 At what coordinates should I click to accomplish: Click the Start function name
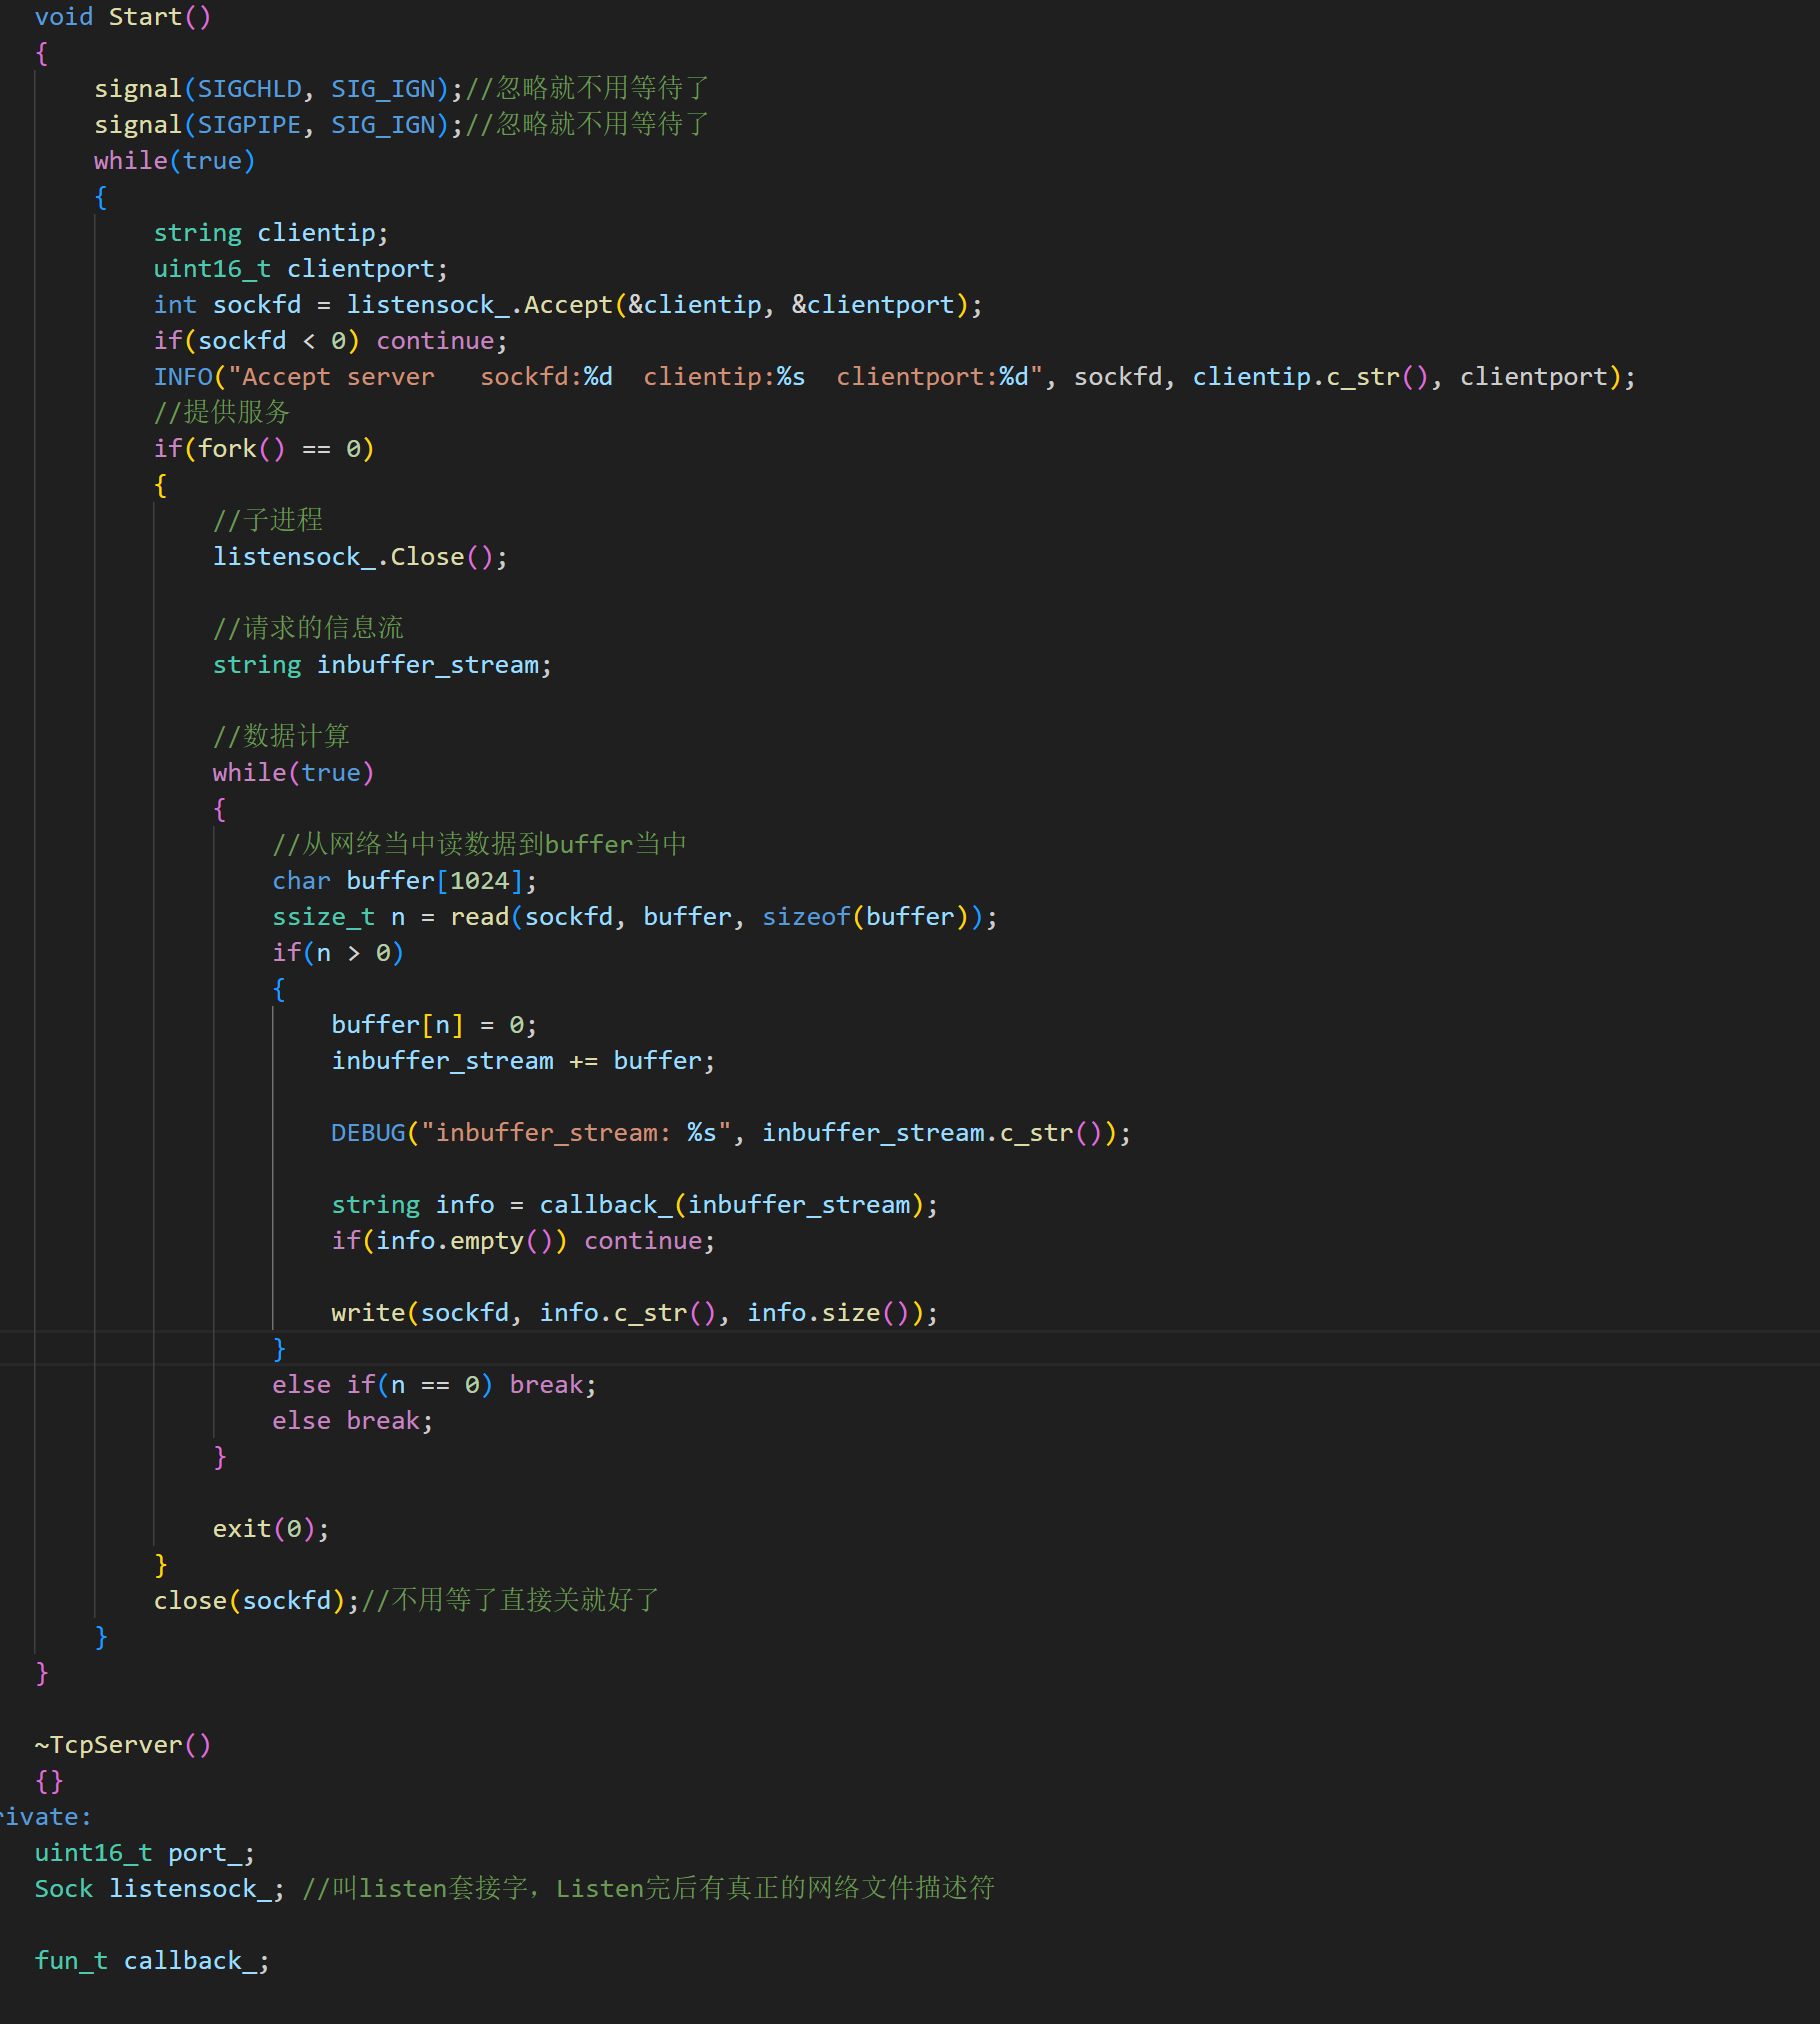tap(145, 17)
